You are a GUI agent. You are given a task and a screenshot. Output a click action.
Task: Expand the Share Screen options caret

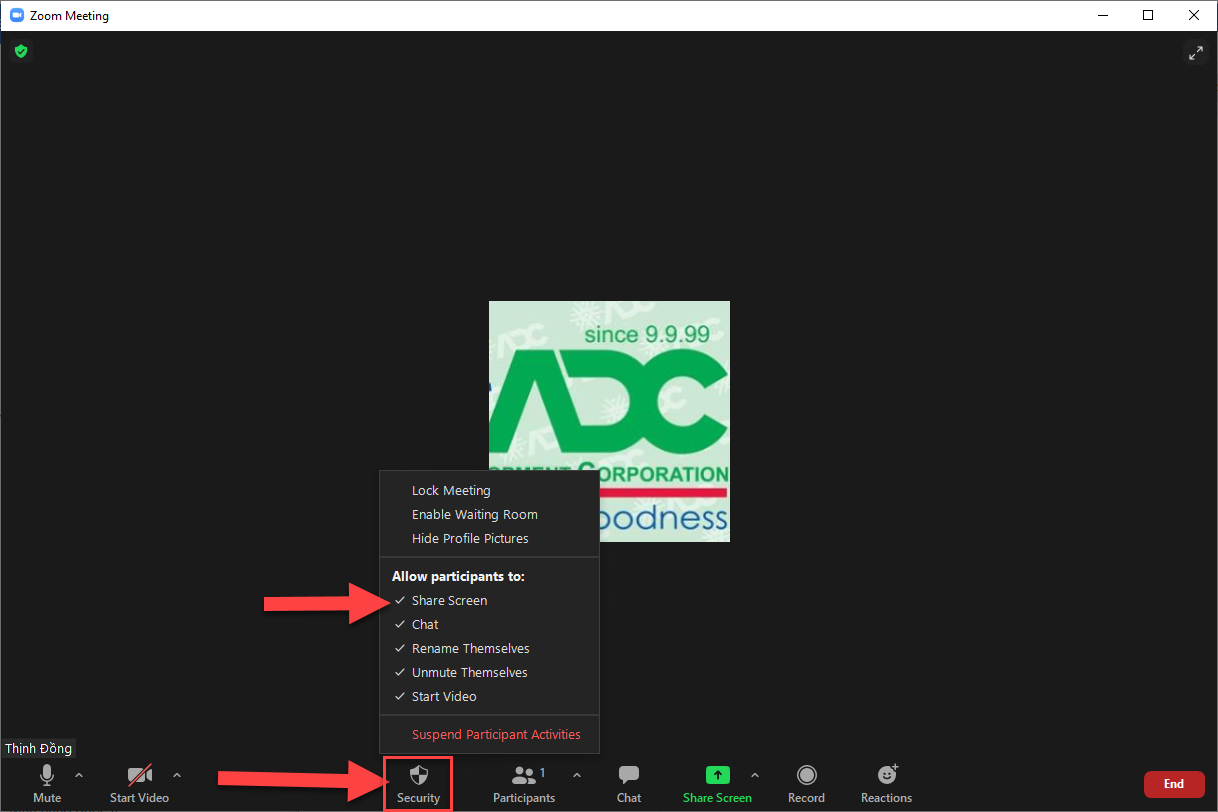754,775
